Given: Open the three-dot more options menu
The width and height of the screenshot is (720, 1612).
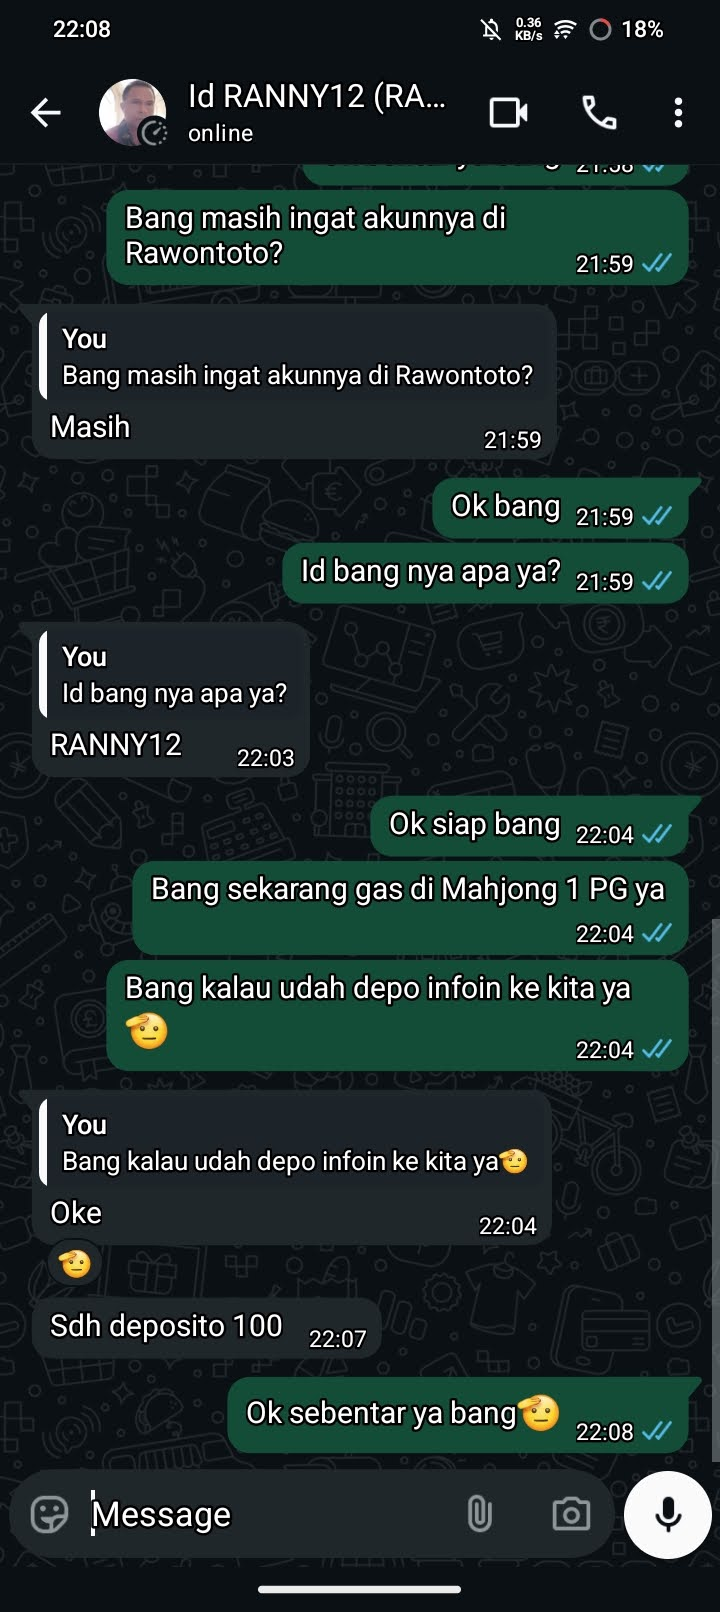Looking at the screenshot, I should tap(678, 113).
